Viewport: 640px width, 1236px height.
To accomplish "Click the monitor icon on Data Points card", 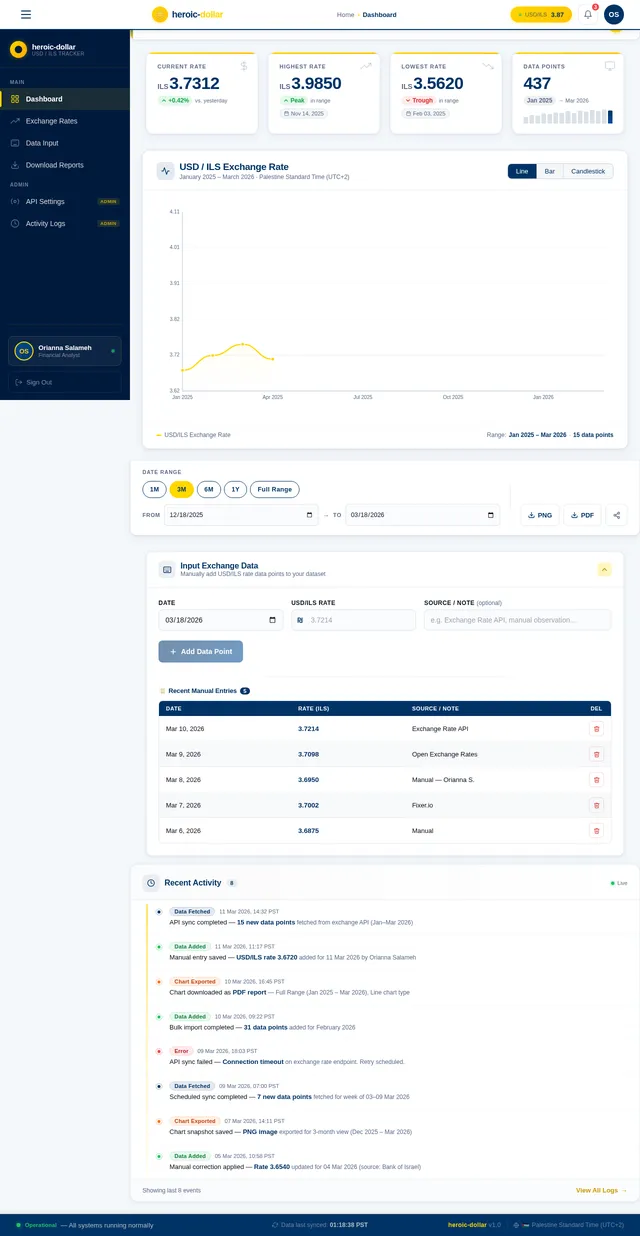I will tap(610, 66).
